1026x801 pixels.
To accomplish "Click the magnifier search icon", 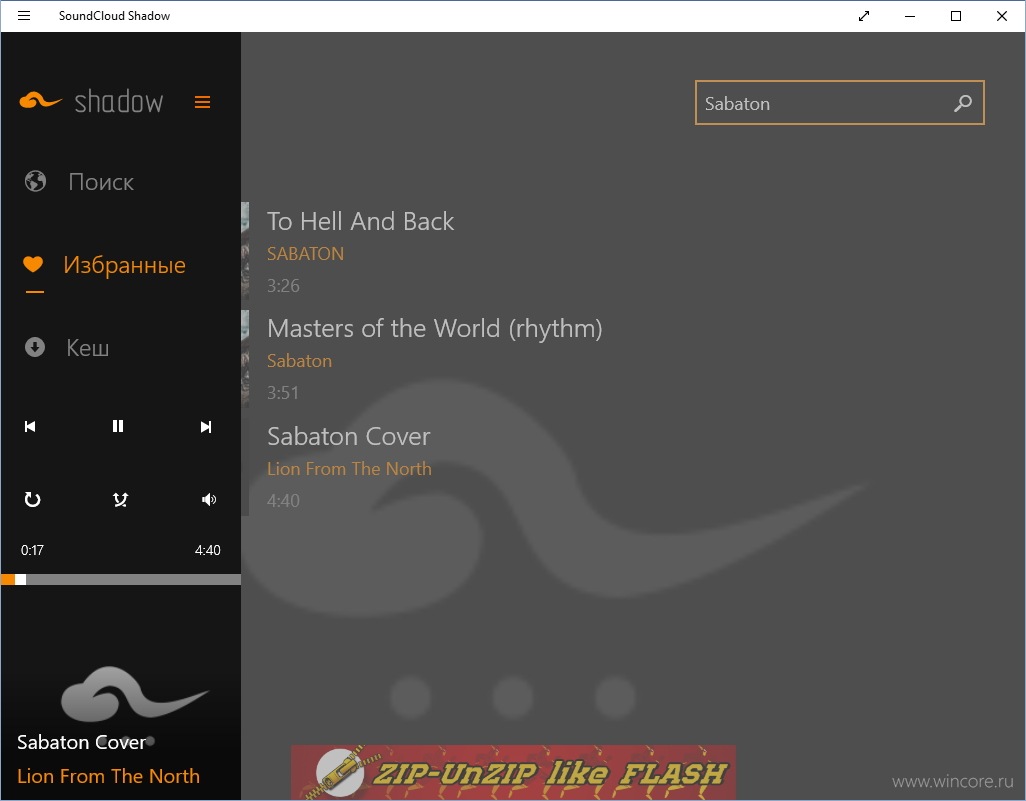I will tap(963, 103).
